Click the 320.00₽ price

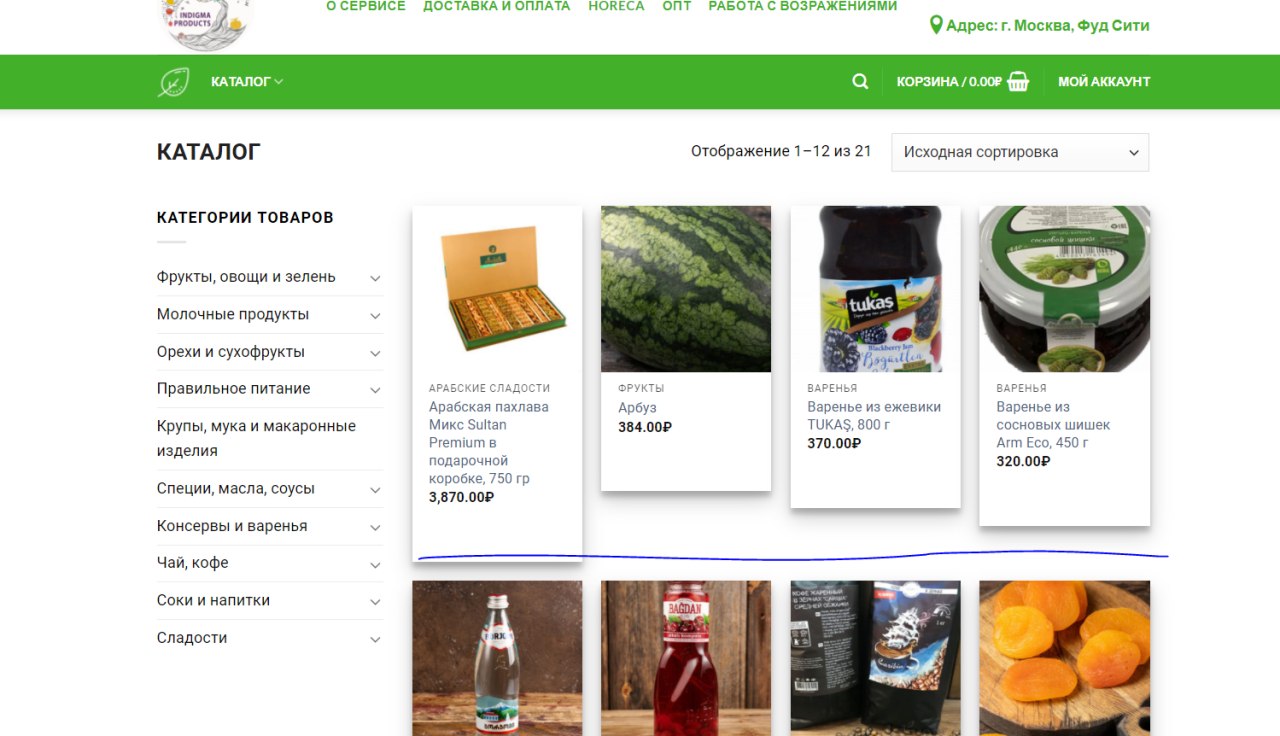[x=1023, y=461]
